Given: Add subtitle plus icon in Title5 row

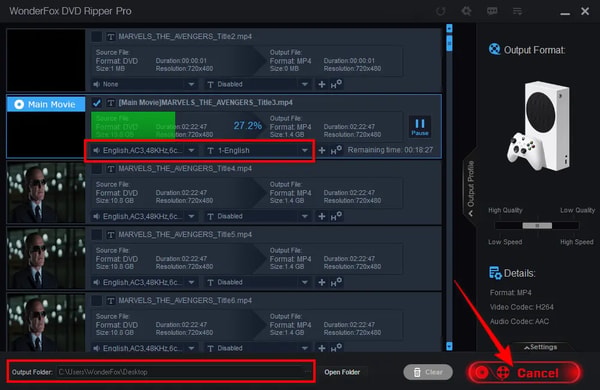Looking at the screenshot, I should pyautogui.click(x=322, y=282).
